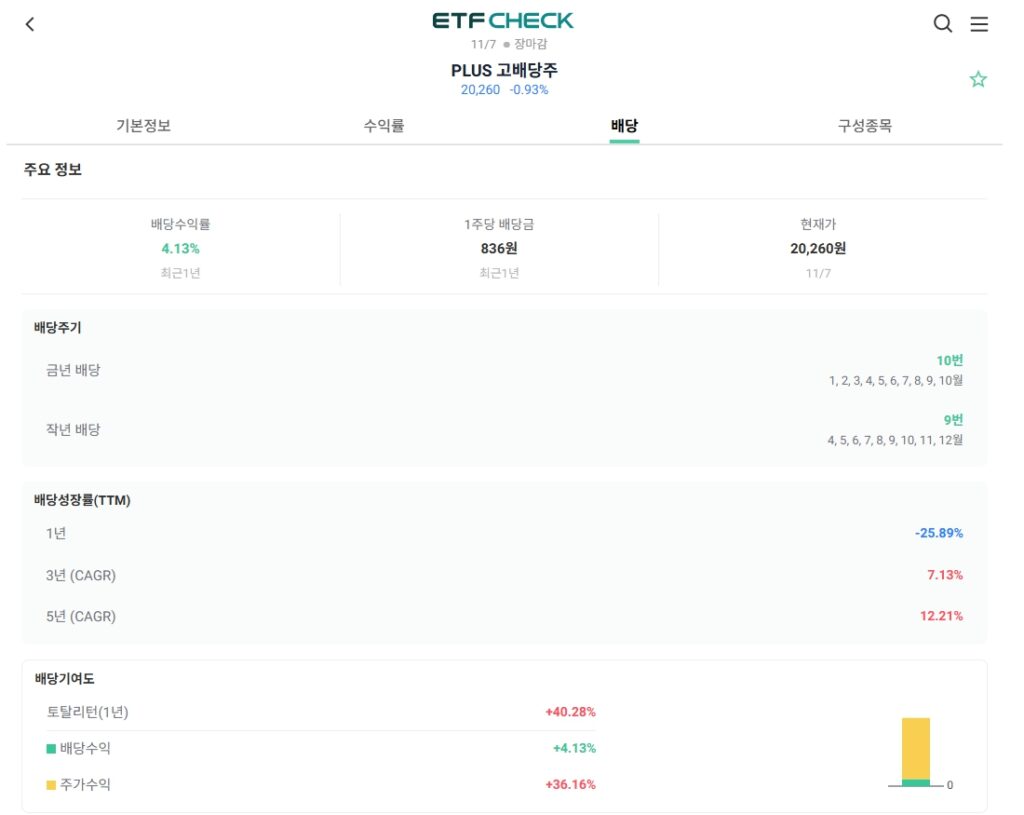Click the 20,260 -0.93% price line

(x=504, y=89)
